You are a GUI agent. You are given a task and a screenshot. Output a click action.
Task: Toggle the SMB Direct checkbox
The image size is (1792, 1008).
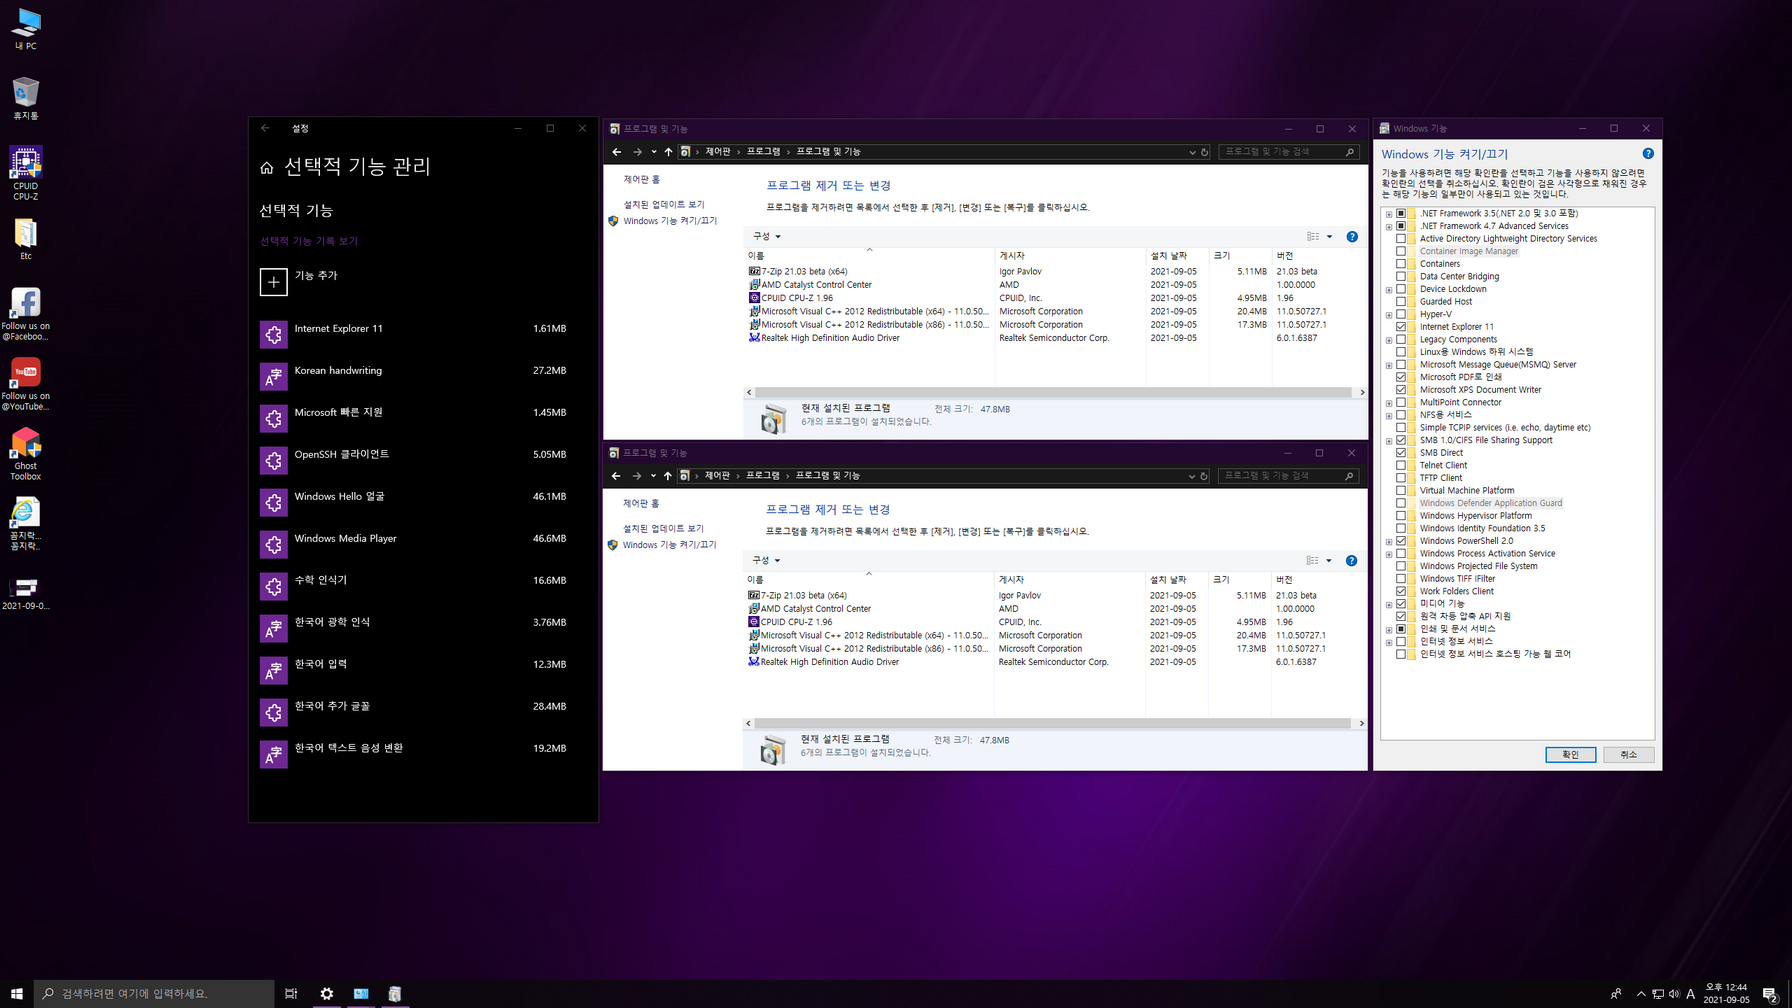pyautogui.click(x=1401, y=453)
